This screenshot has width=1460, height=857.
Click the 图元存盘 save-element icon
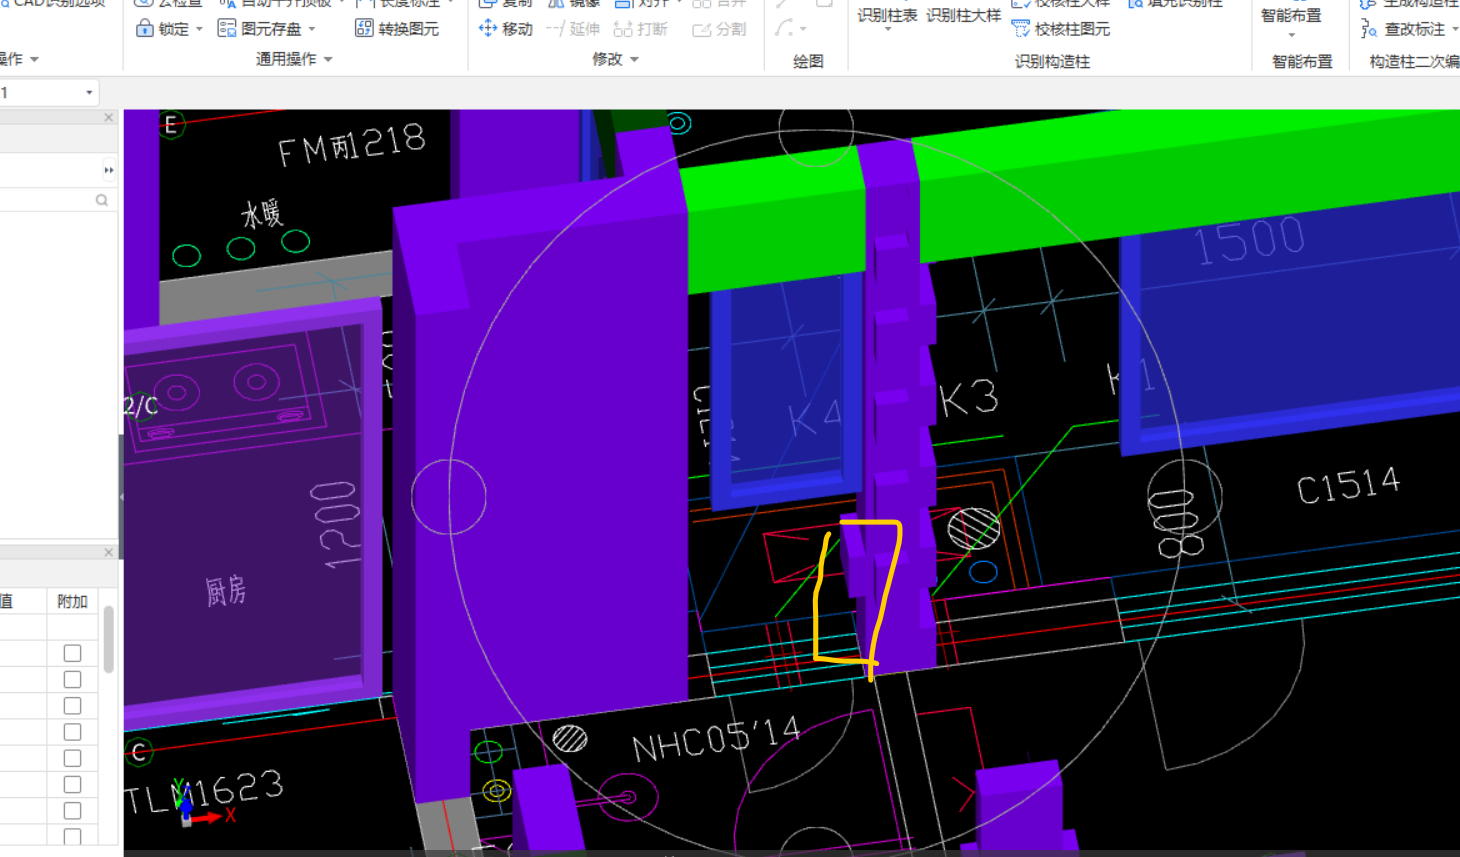pos(227,28)
